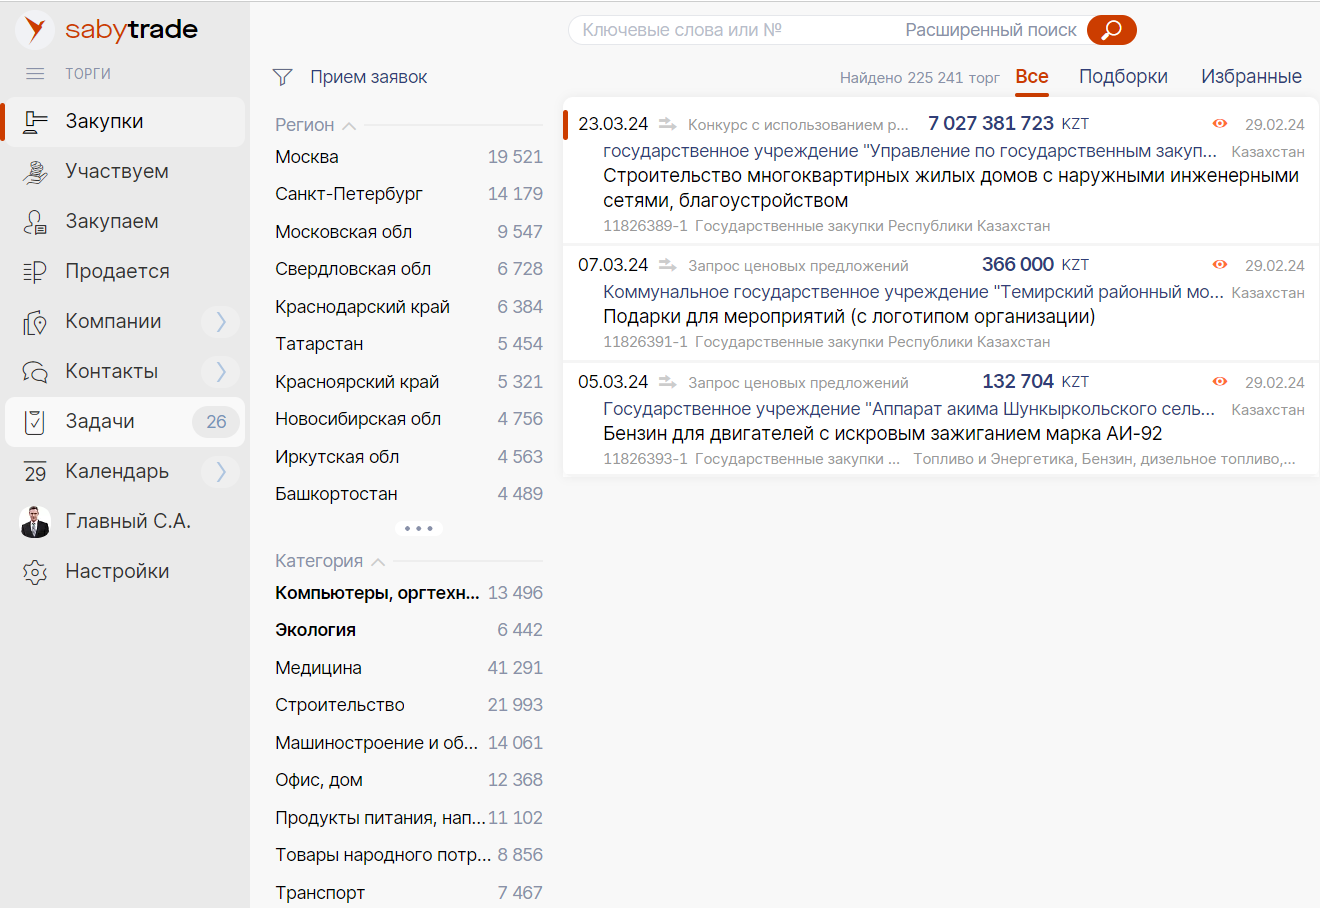Switch to the Подборки tab
Screen dimensions: 1320x908
pyautogui.click(x=1123, y=76)
